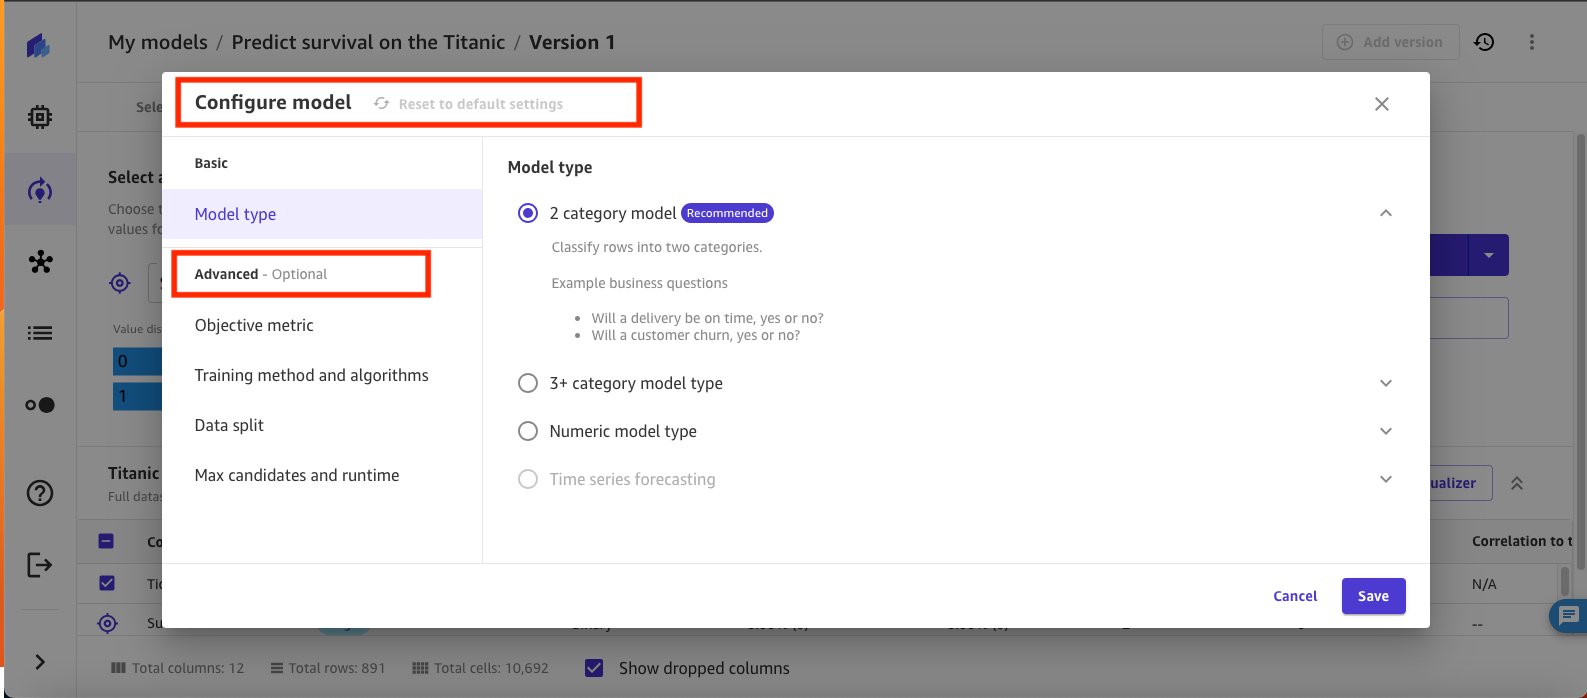Go to Training method and algorithms
The height and width of the screenshot is (698, 1587).
click(x=312, y=375)
